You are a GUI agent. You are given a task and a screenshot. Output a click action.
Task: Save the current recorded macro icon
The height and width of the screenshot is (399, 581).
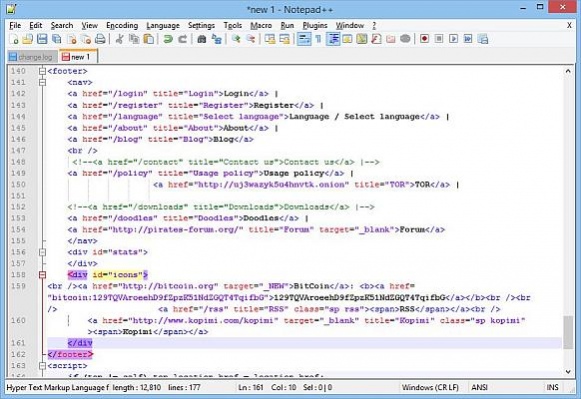(x=483, y=39)
